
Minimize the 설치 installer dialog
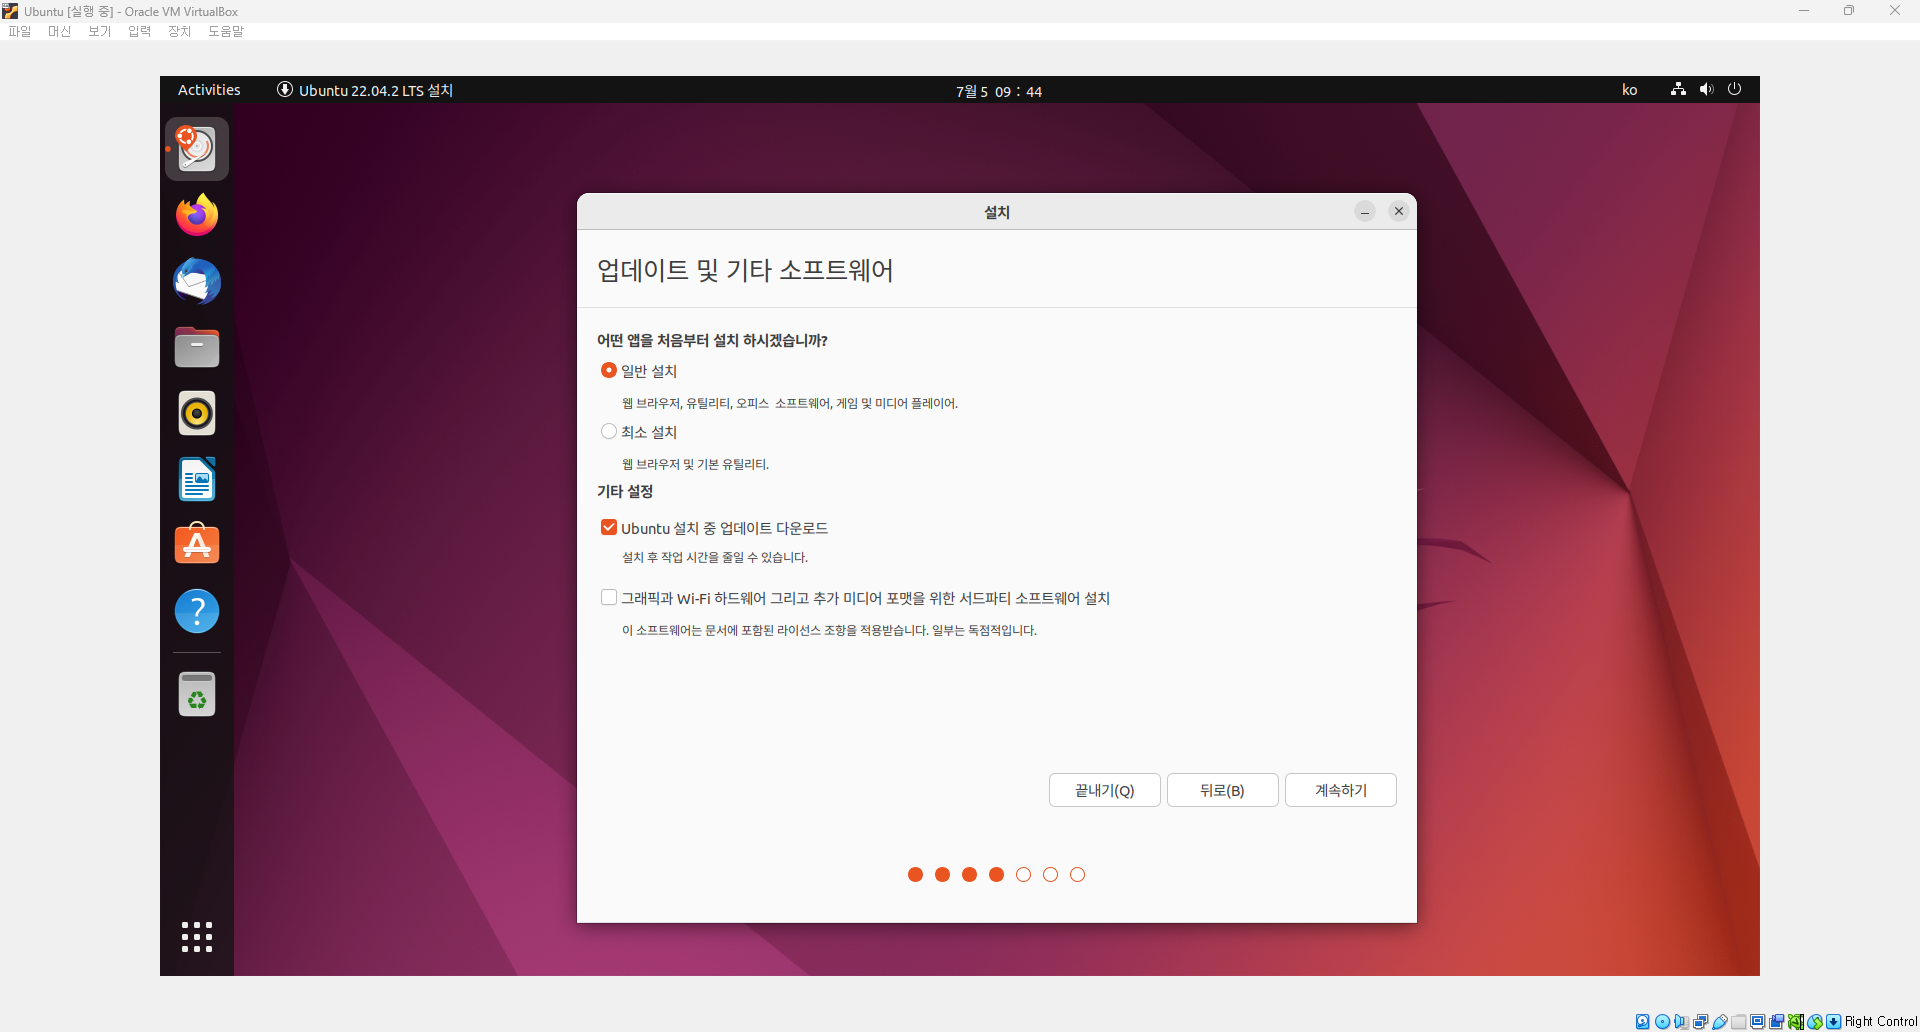(x=1365, y=211)
